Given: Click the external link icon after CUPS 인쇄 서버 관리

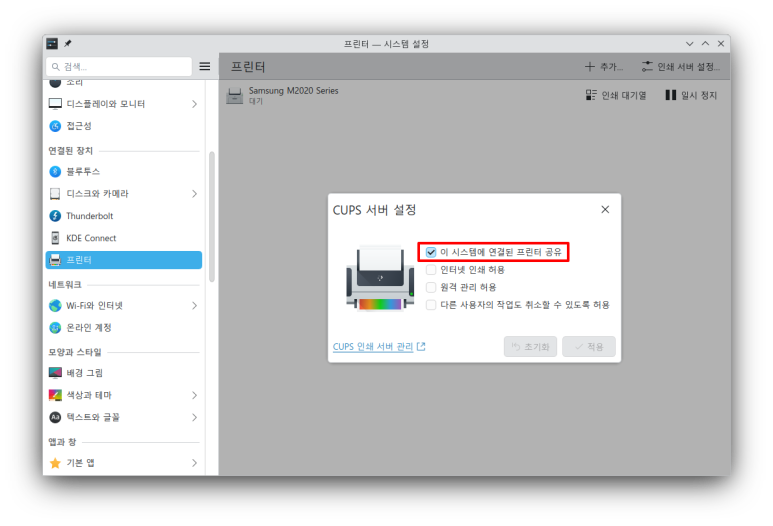Looking at the screenshot, I should tap(421, 347).
